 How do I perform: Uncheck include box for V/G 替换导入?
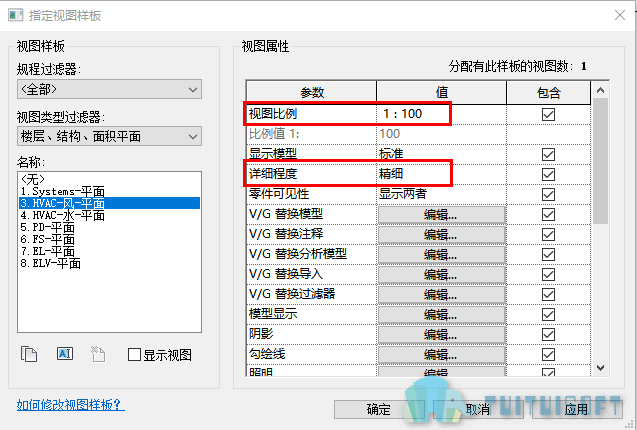coord(548,274)
